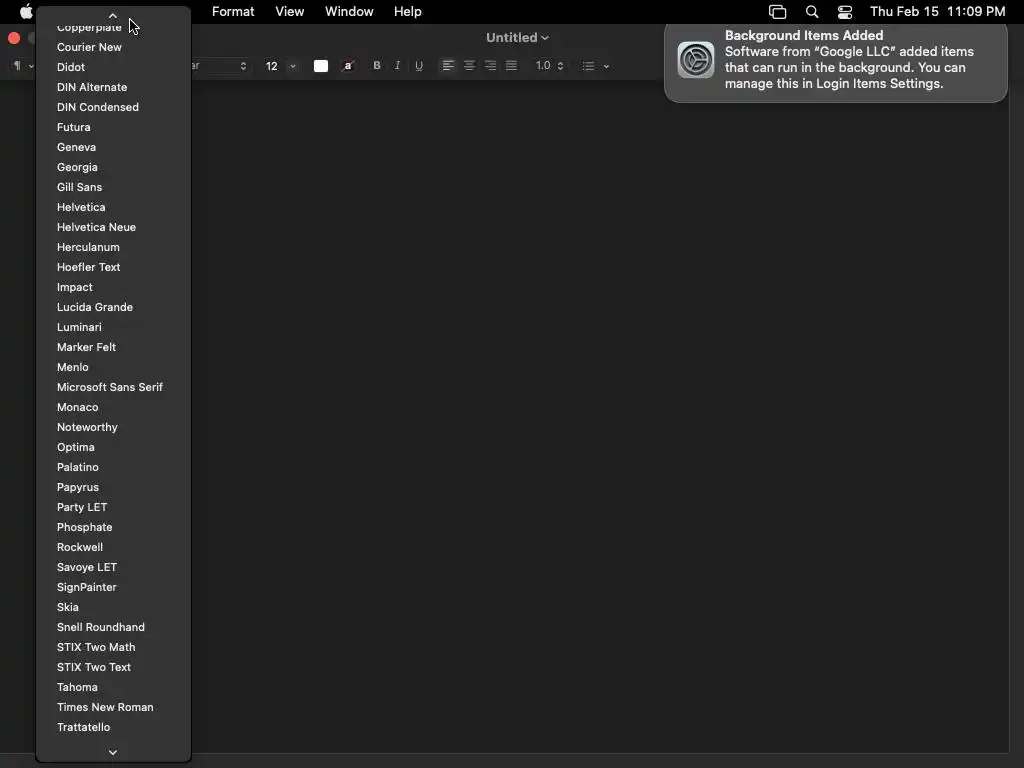Open the Help menu

[408, 12]
